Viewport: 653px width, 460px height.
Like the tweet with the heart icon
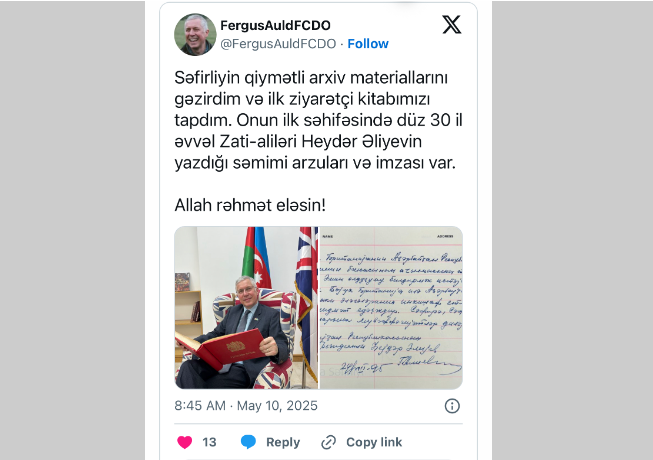[x=184, y=442]
